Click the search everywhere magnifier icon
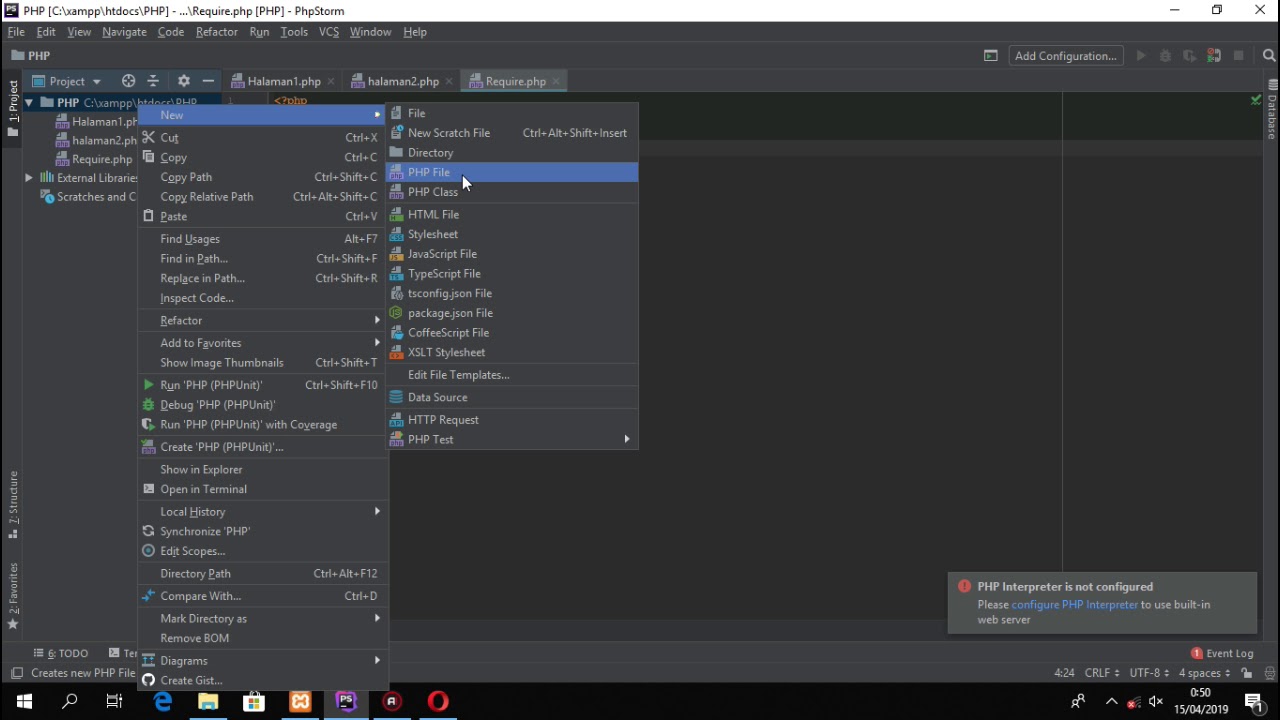 point(1269,56)
